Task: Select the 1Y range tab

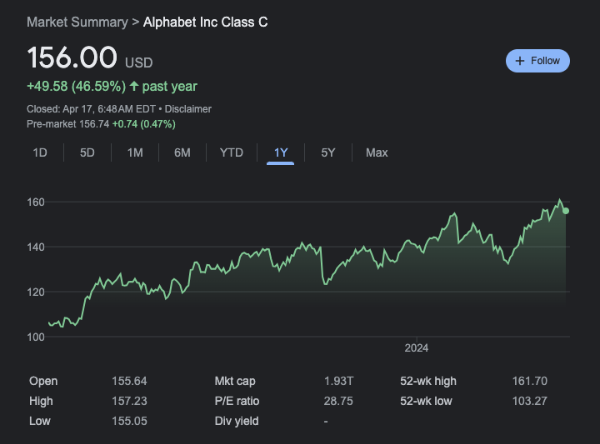Action: coord(280,153)
